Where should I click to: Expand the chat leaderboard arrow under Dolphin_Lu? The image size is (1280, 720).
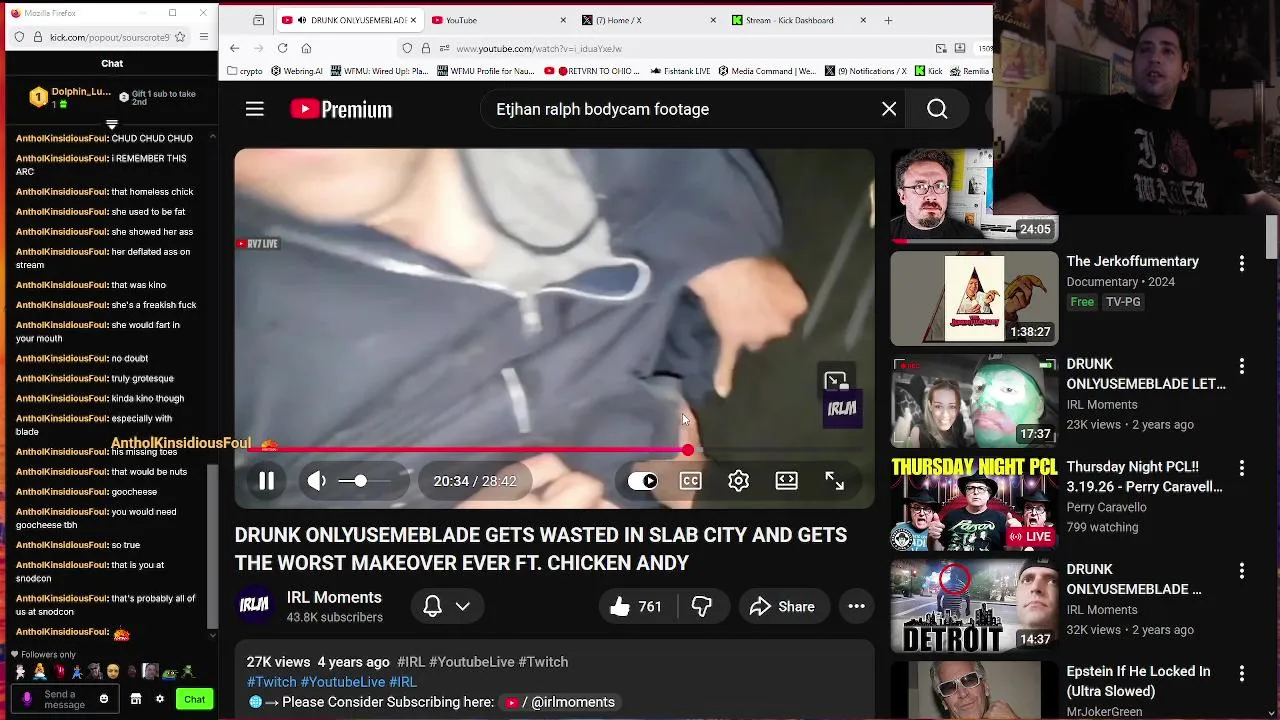pyautogui.click(x=112, y=125)
